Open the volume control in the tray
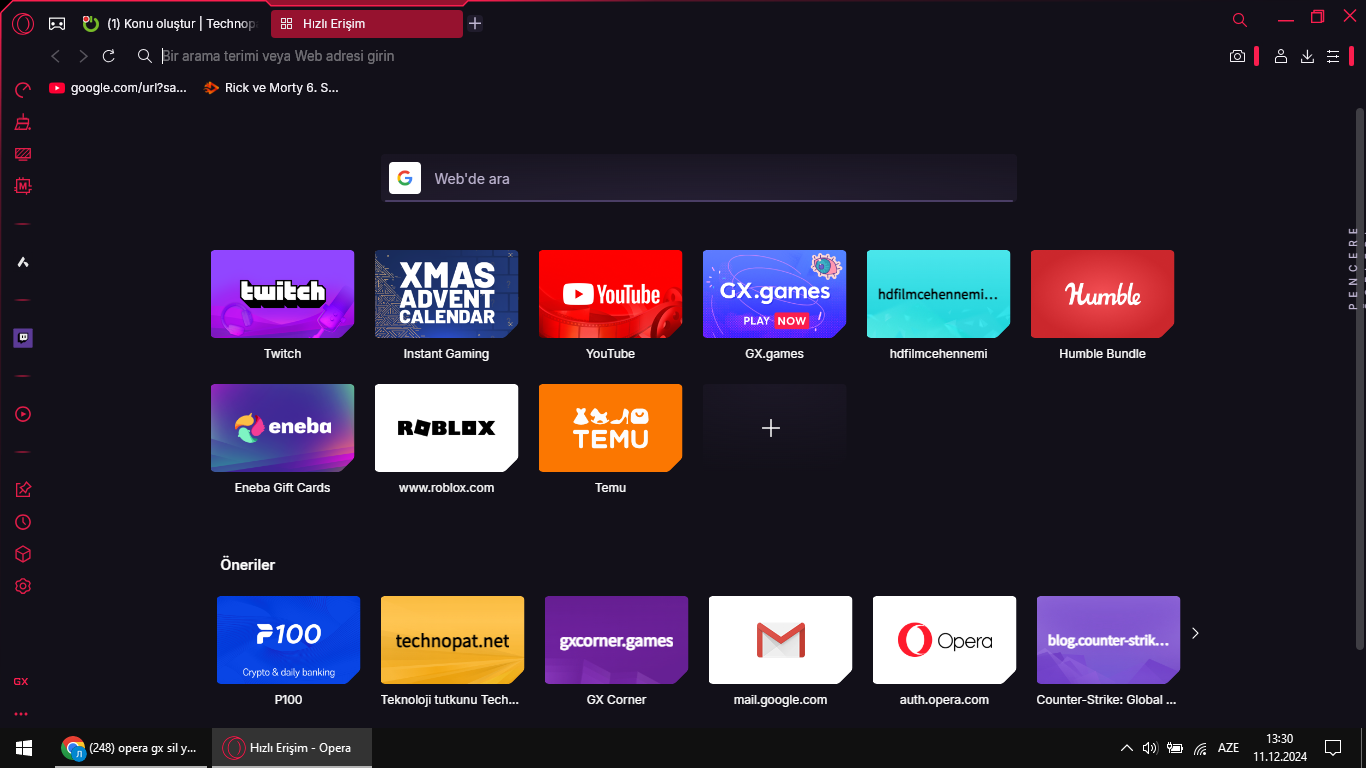This screenshot has height=768, width=1366. (1150, 747)
